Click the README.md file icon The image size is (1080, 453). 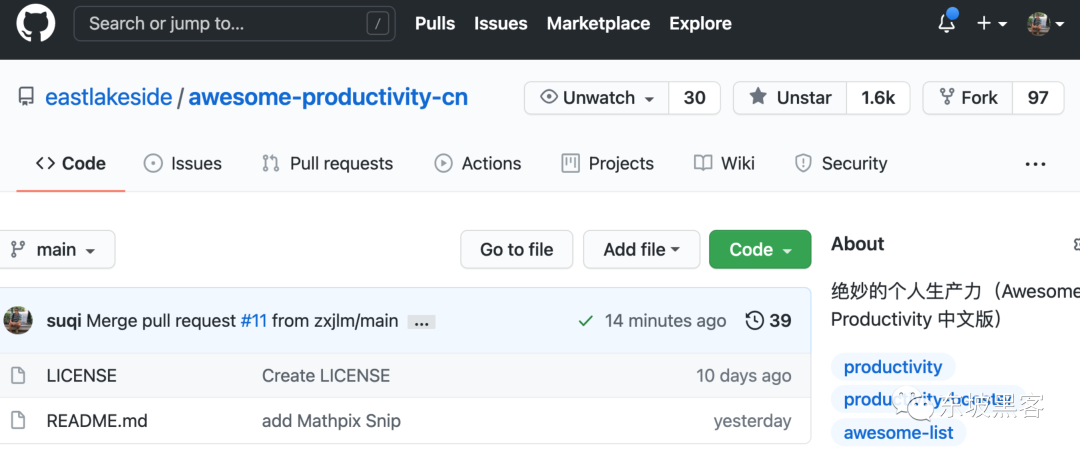click(17, 421)
